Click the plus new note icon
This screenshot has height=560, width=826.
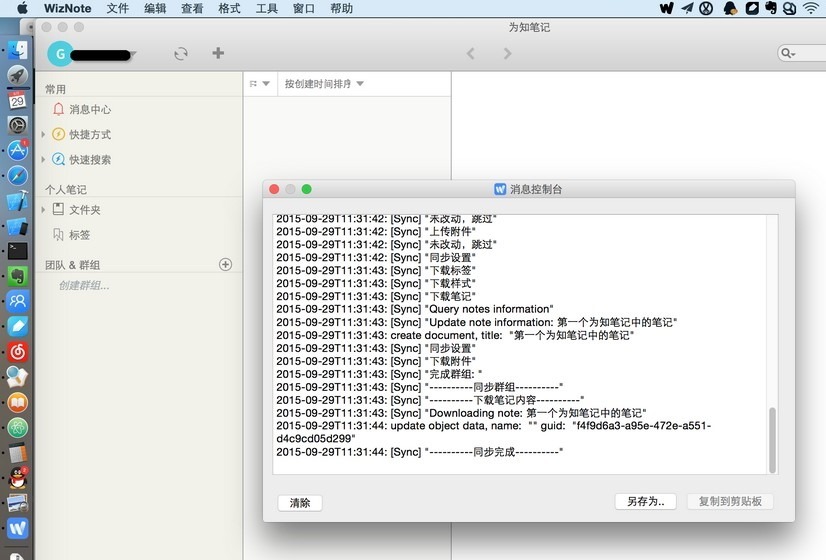[x=218, y=53]
